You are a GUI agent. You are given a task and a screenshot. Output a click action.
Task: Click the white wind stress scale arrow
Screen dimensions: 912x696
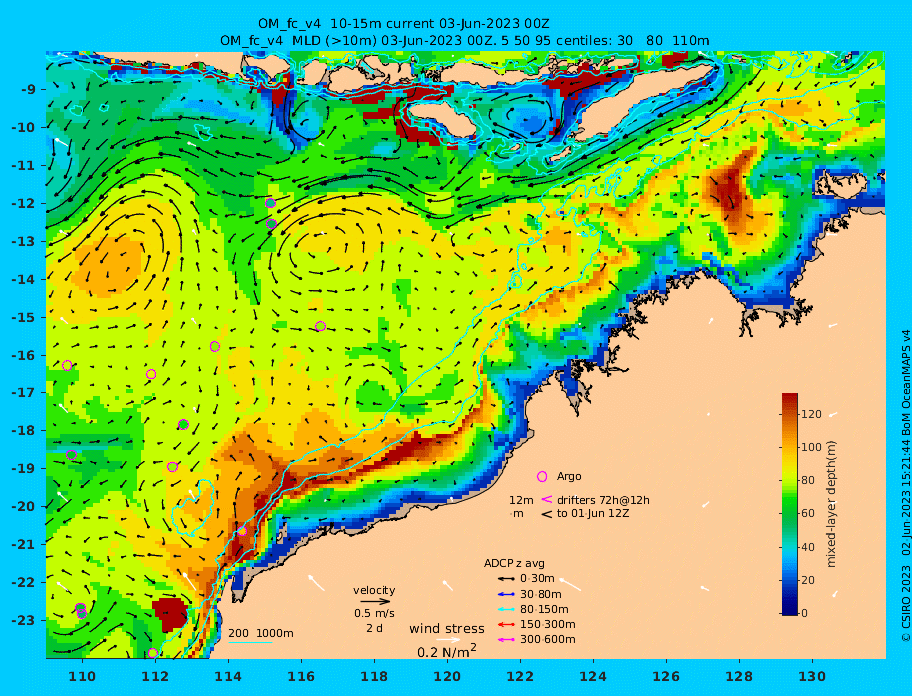(448, 640)
